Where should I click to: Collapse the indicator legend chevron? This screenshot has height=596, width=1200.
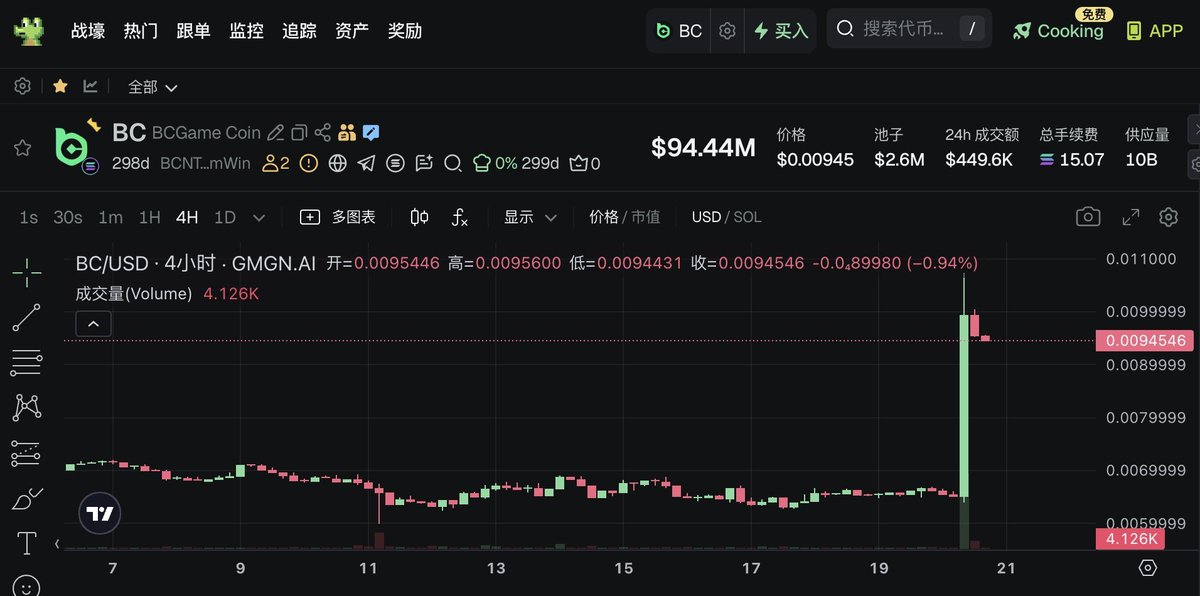94,323
